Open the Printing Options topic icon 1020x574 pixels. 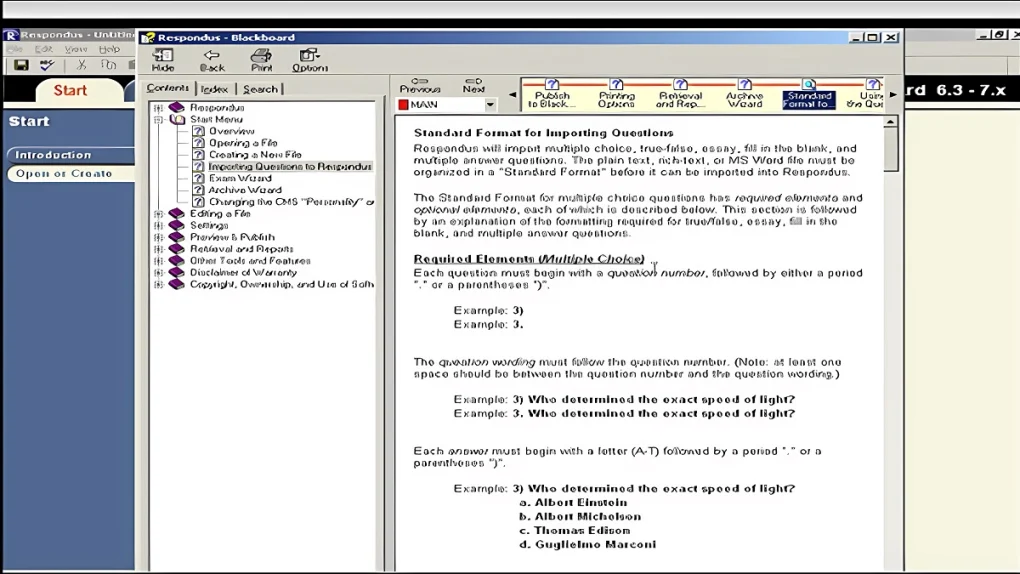[x=616, y=94]
